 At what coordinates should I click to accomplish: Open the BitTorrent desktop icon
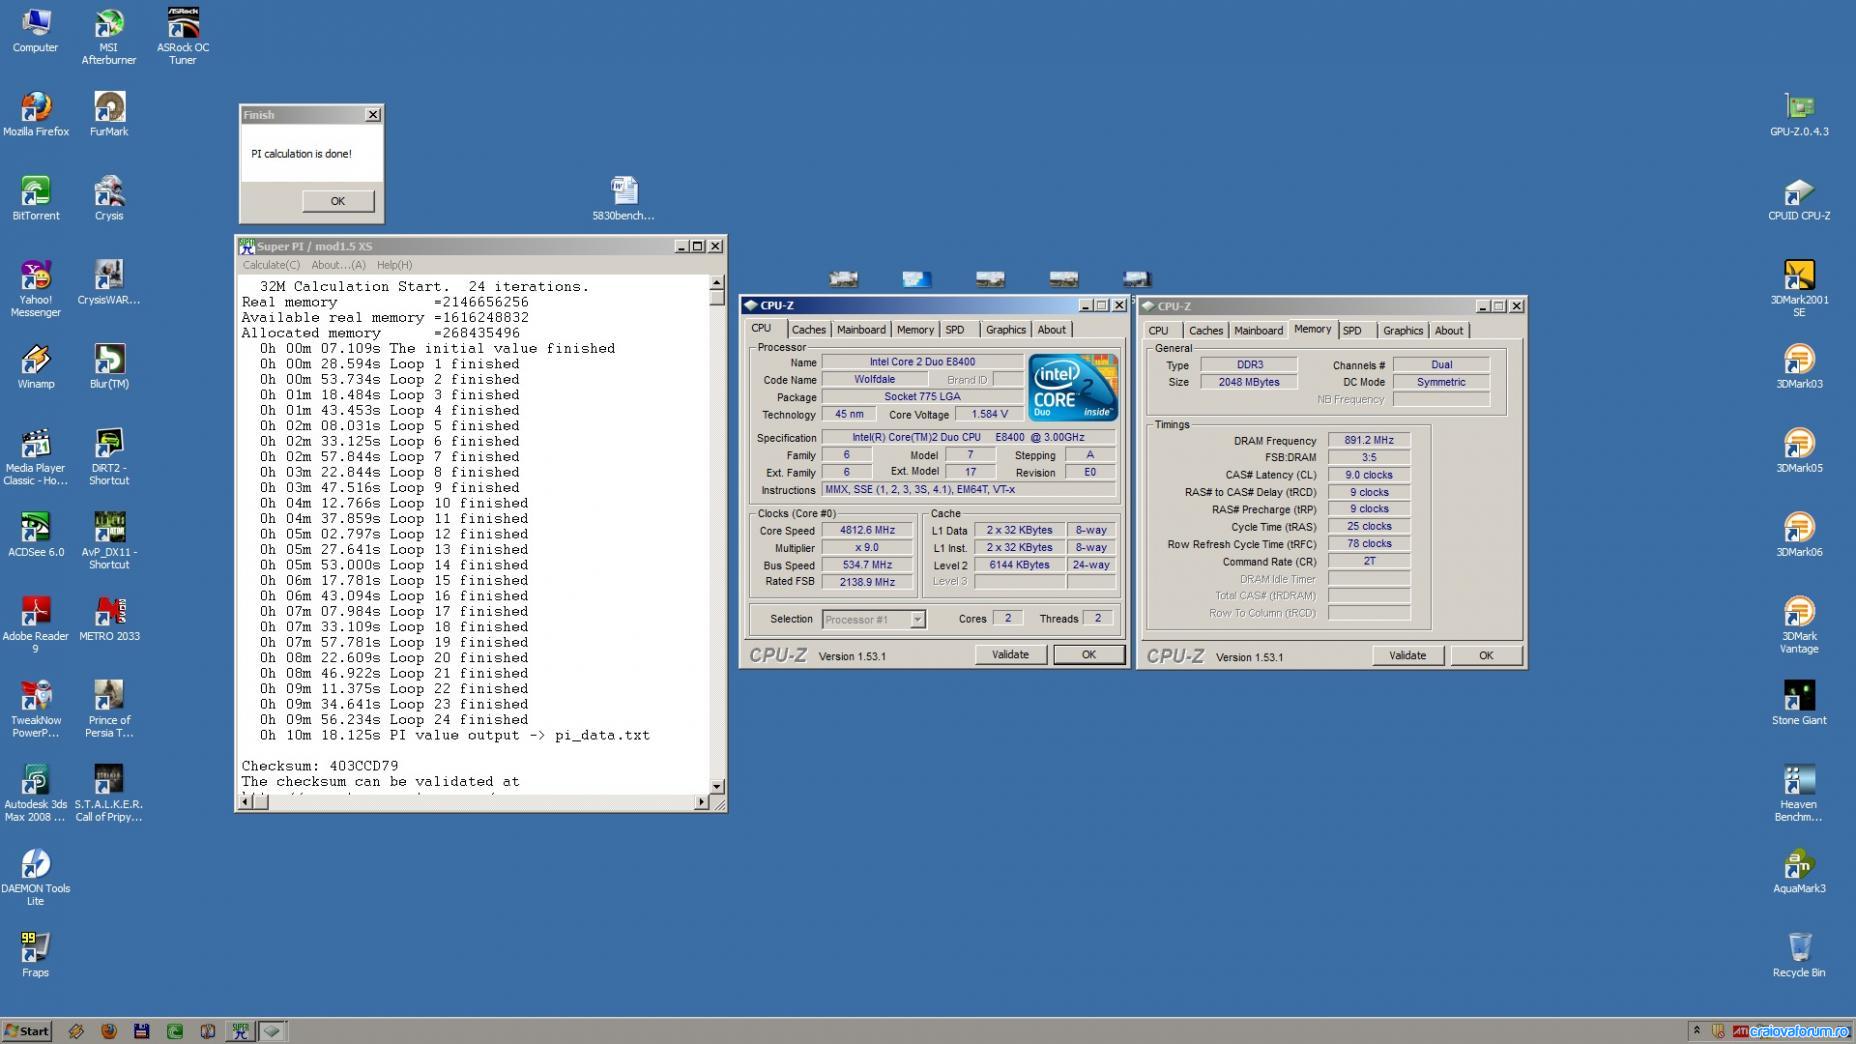[x=36, y=198]
